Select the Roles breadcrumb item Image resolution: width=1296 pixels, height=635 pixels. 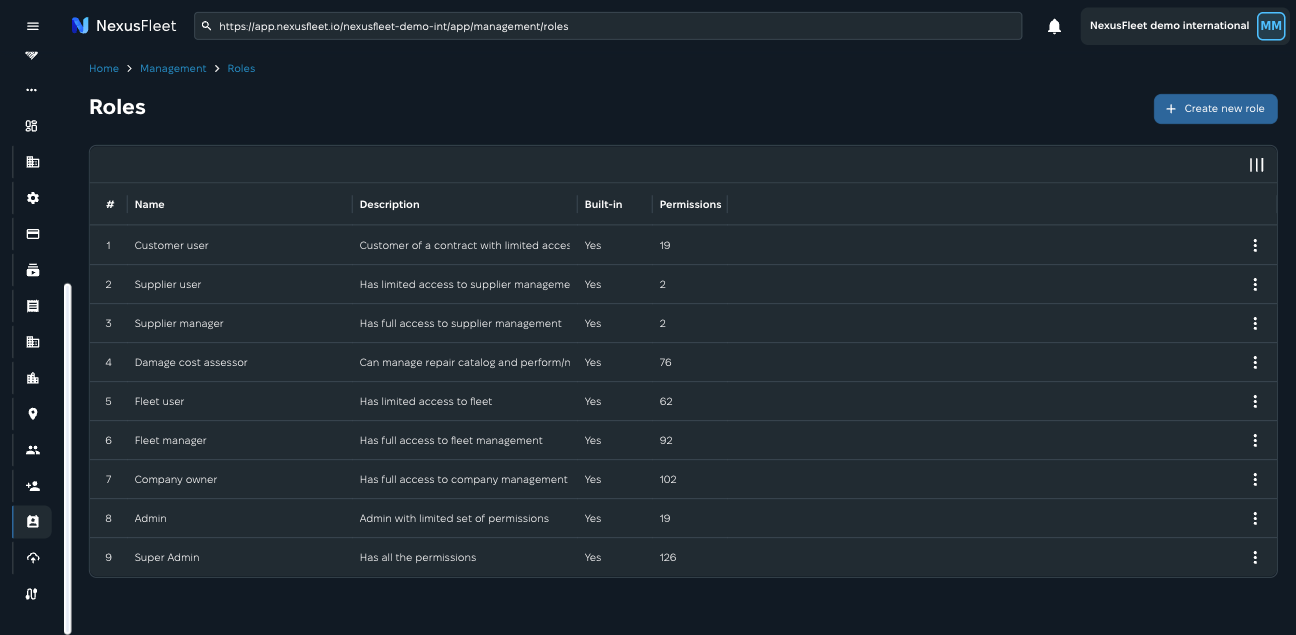tap(241, 68)
